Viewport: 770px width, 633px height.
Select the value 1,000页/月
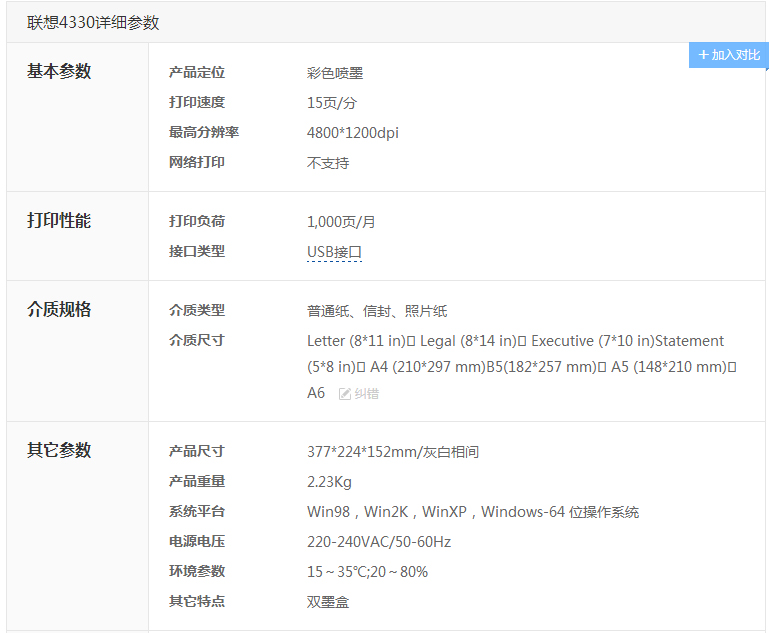point(341,222)
